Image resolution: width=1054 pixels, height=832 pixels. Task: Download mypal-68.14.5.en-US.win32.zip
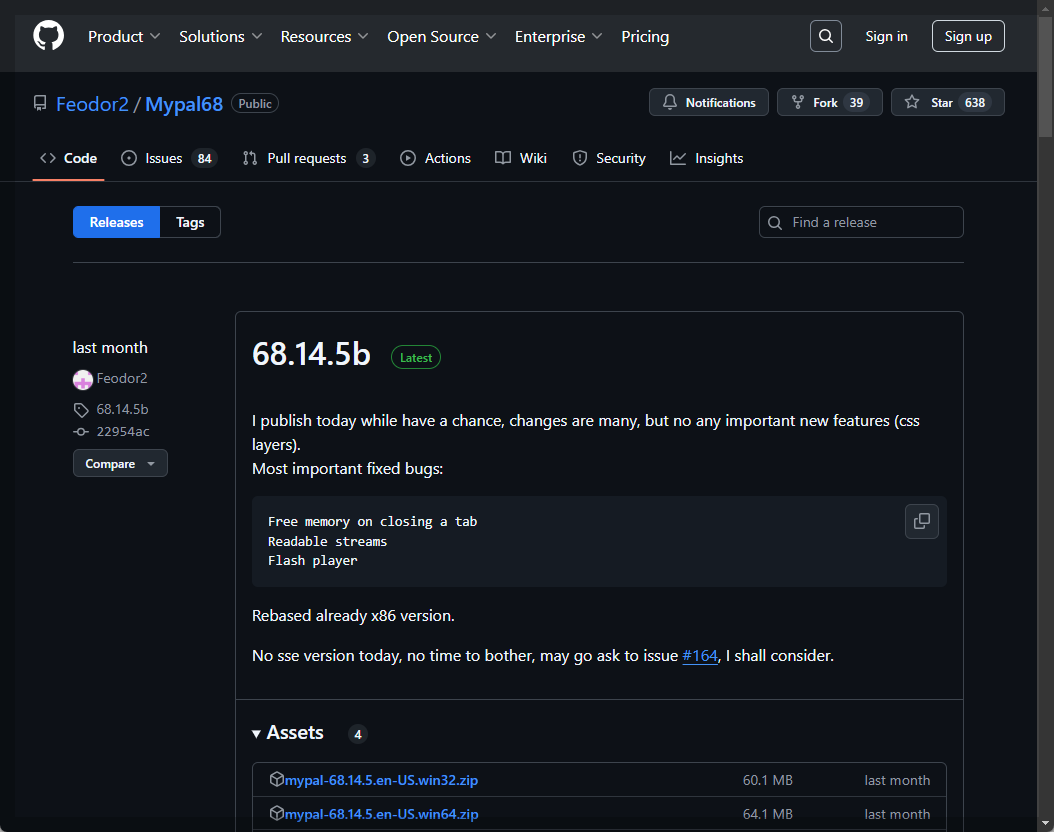[381, 780]
